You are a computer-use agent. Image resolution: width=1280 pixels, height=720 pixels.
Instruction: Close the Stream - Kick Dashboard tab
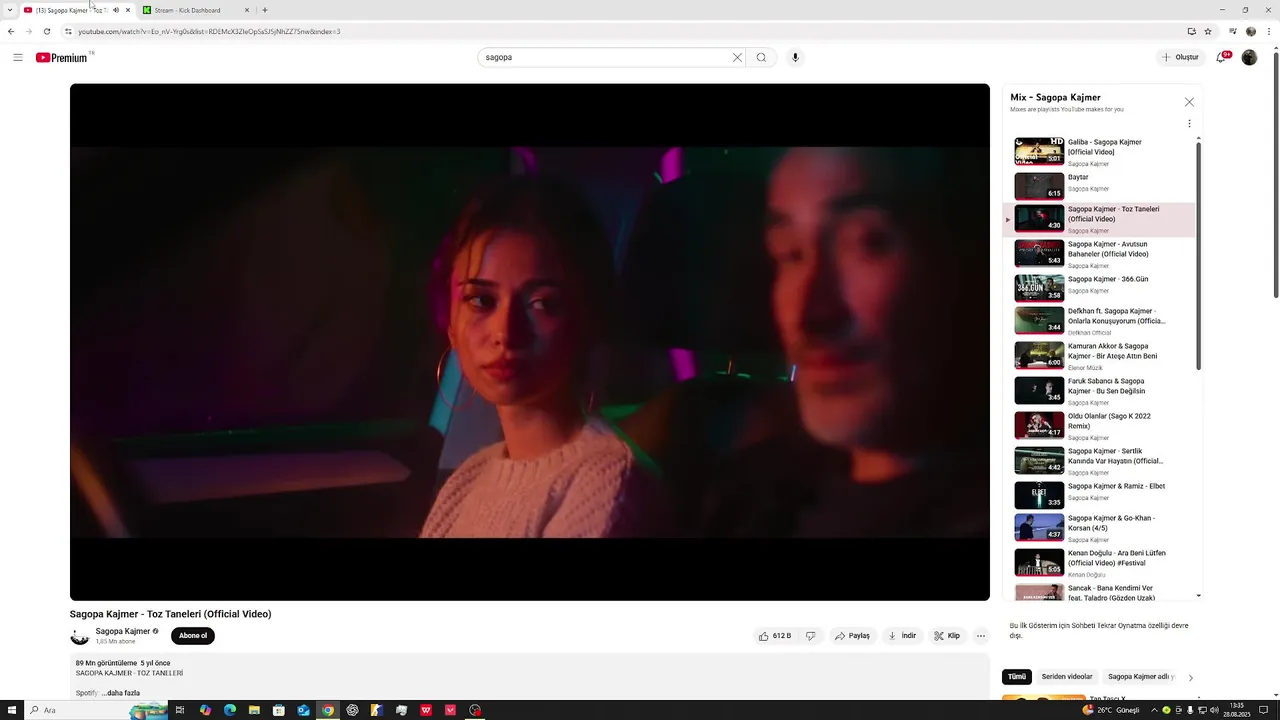(247, 10)
